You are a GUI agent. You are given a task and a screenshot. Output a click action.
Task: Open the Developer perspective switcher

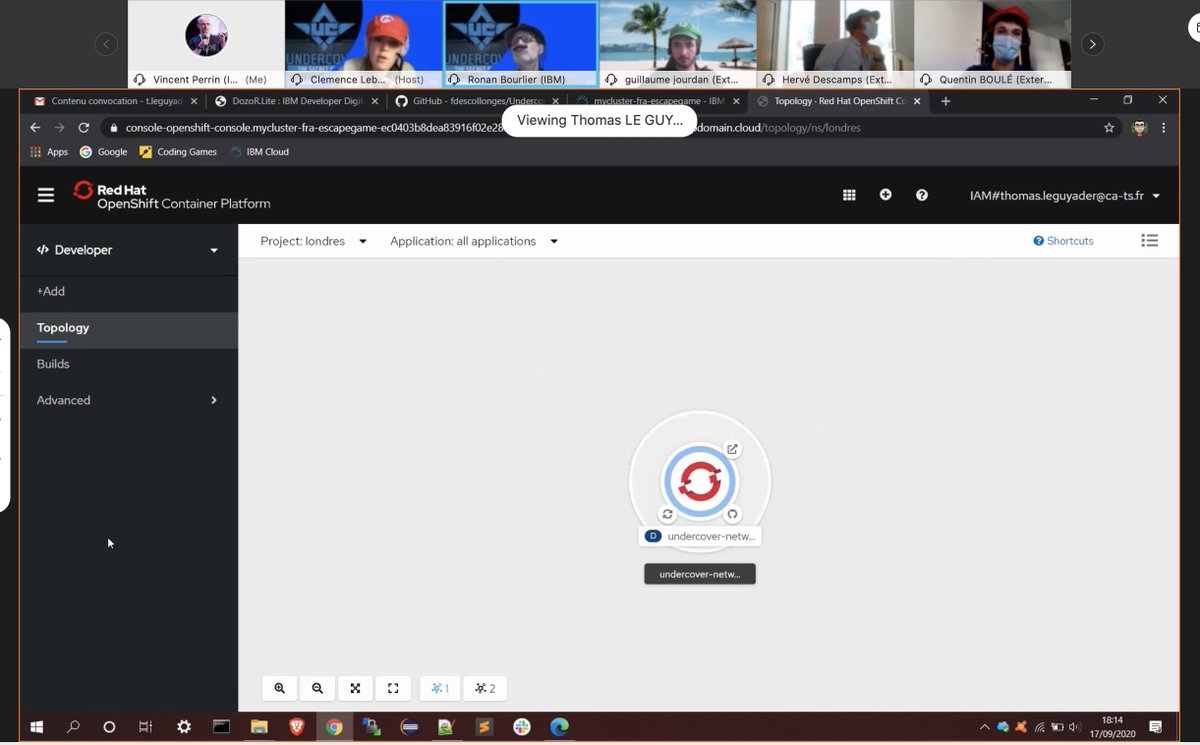pos(128,250)
